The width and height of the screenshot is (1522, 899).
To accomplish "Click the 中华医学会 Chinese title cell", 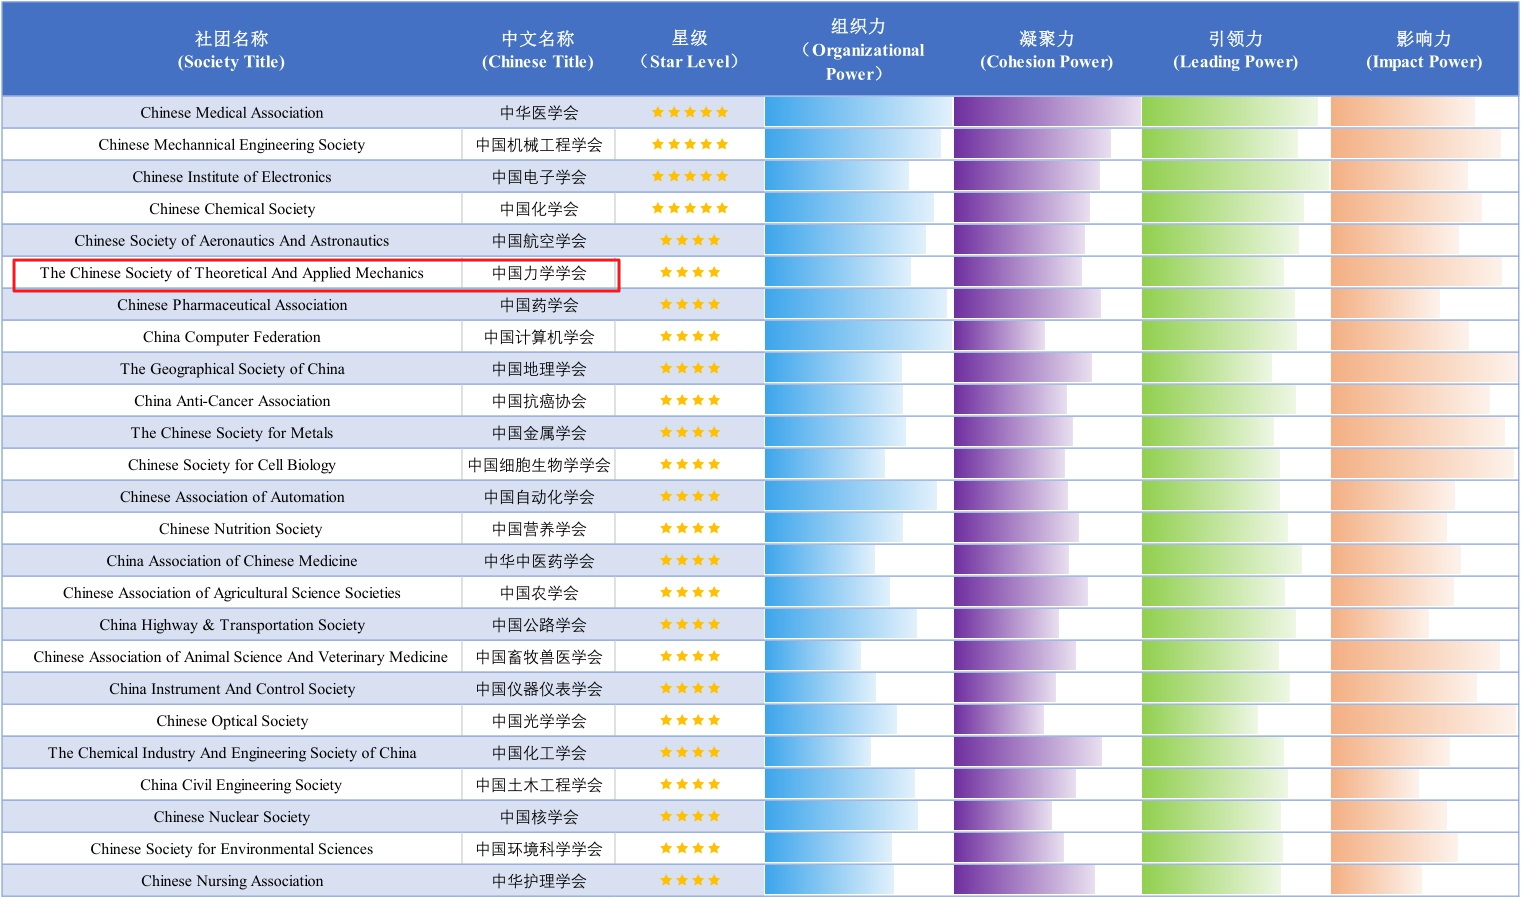I will click(x=539, y=113).
